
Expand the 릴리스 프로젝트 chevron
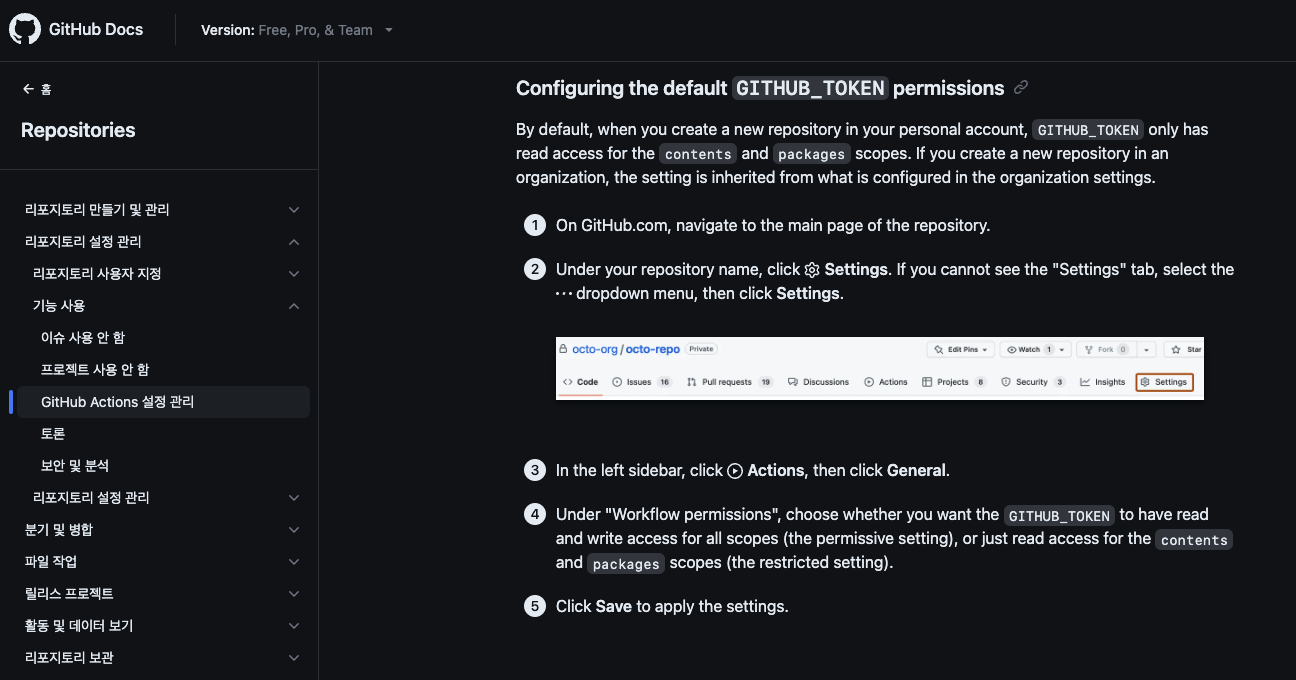[294, 594]
